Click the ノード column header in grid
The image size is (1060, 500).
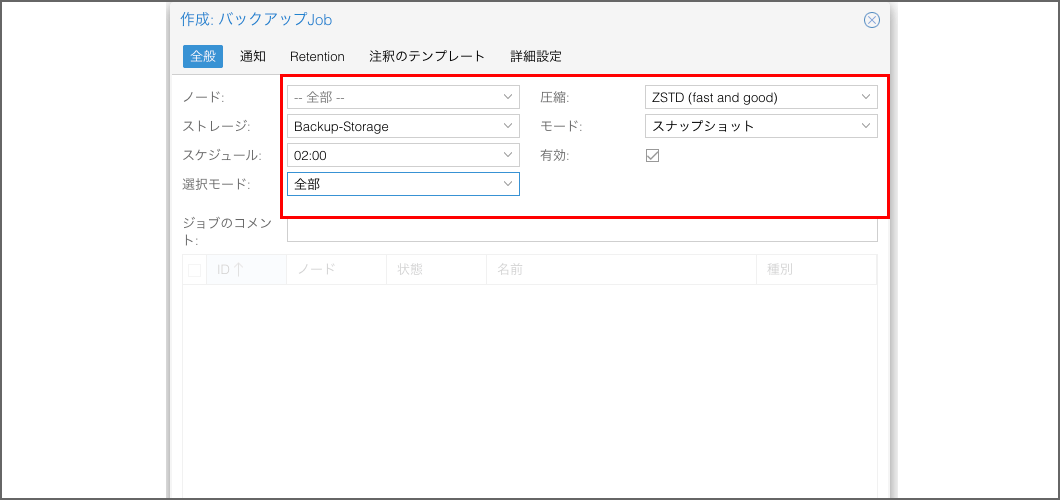335,270
